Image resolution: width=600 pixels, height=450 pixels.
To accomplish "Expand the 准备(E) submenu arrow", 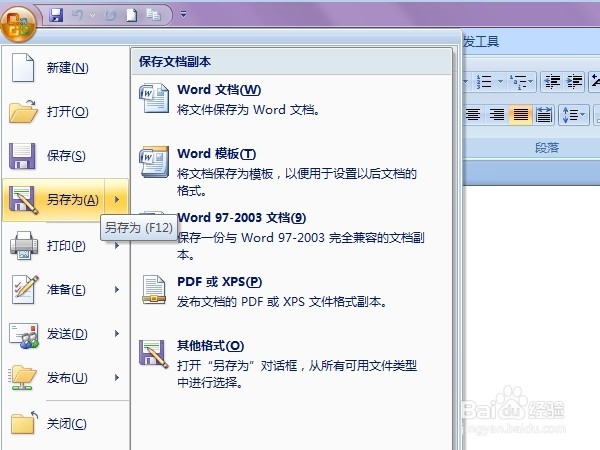I will pos(117,290).
